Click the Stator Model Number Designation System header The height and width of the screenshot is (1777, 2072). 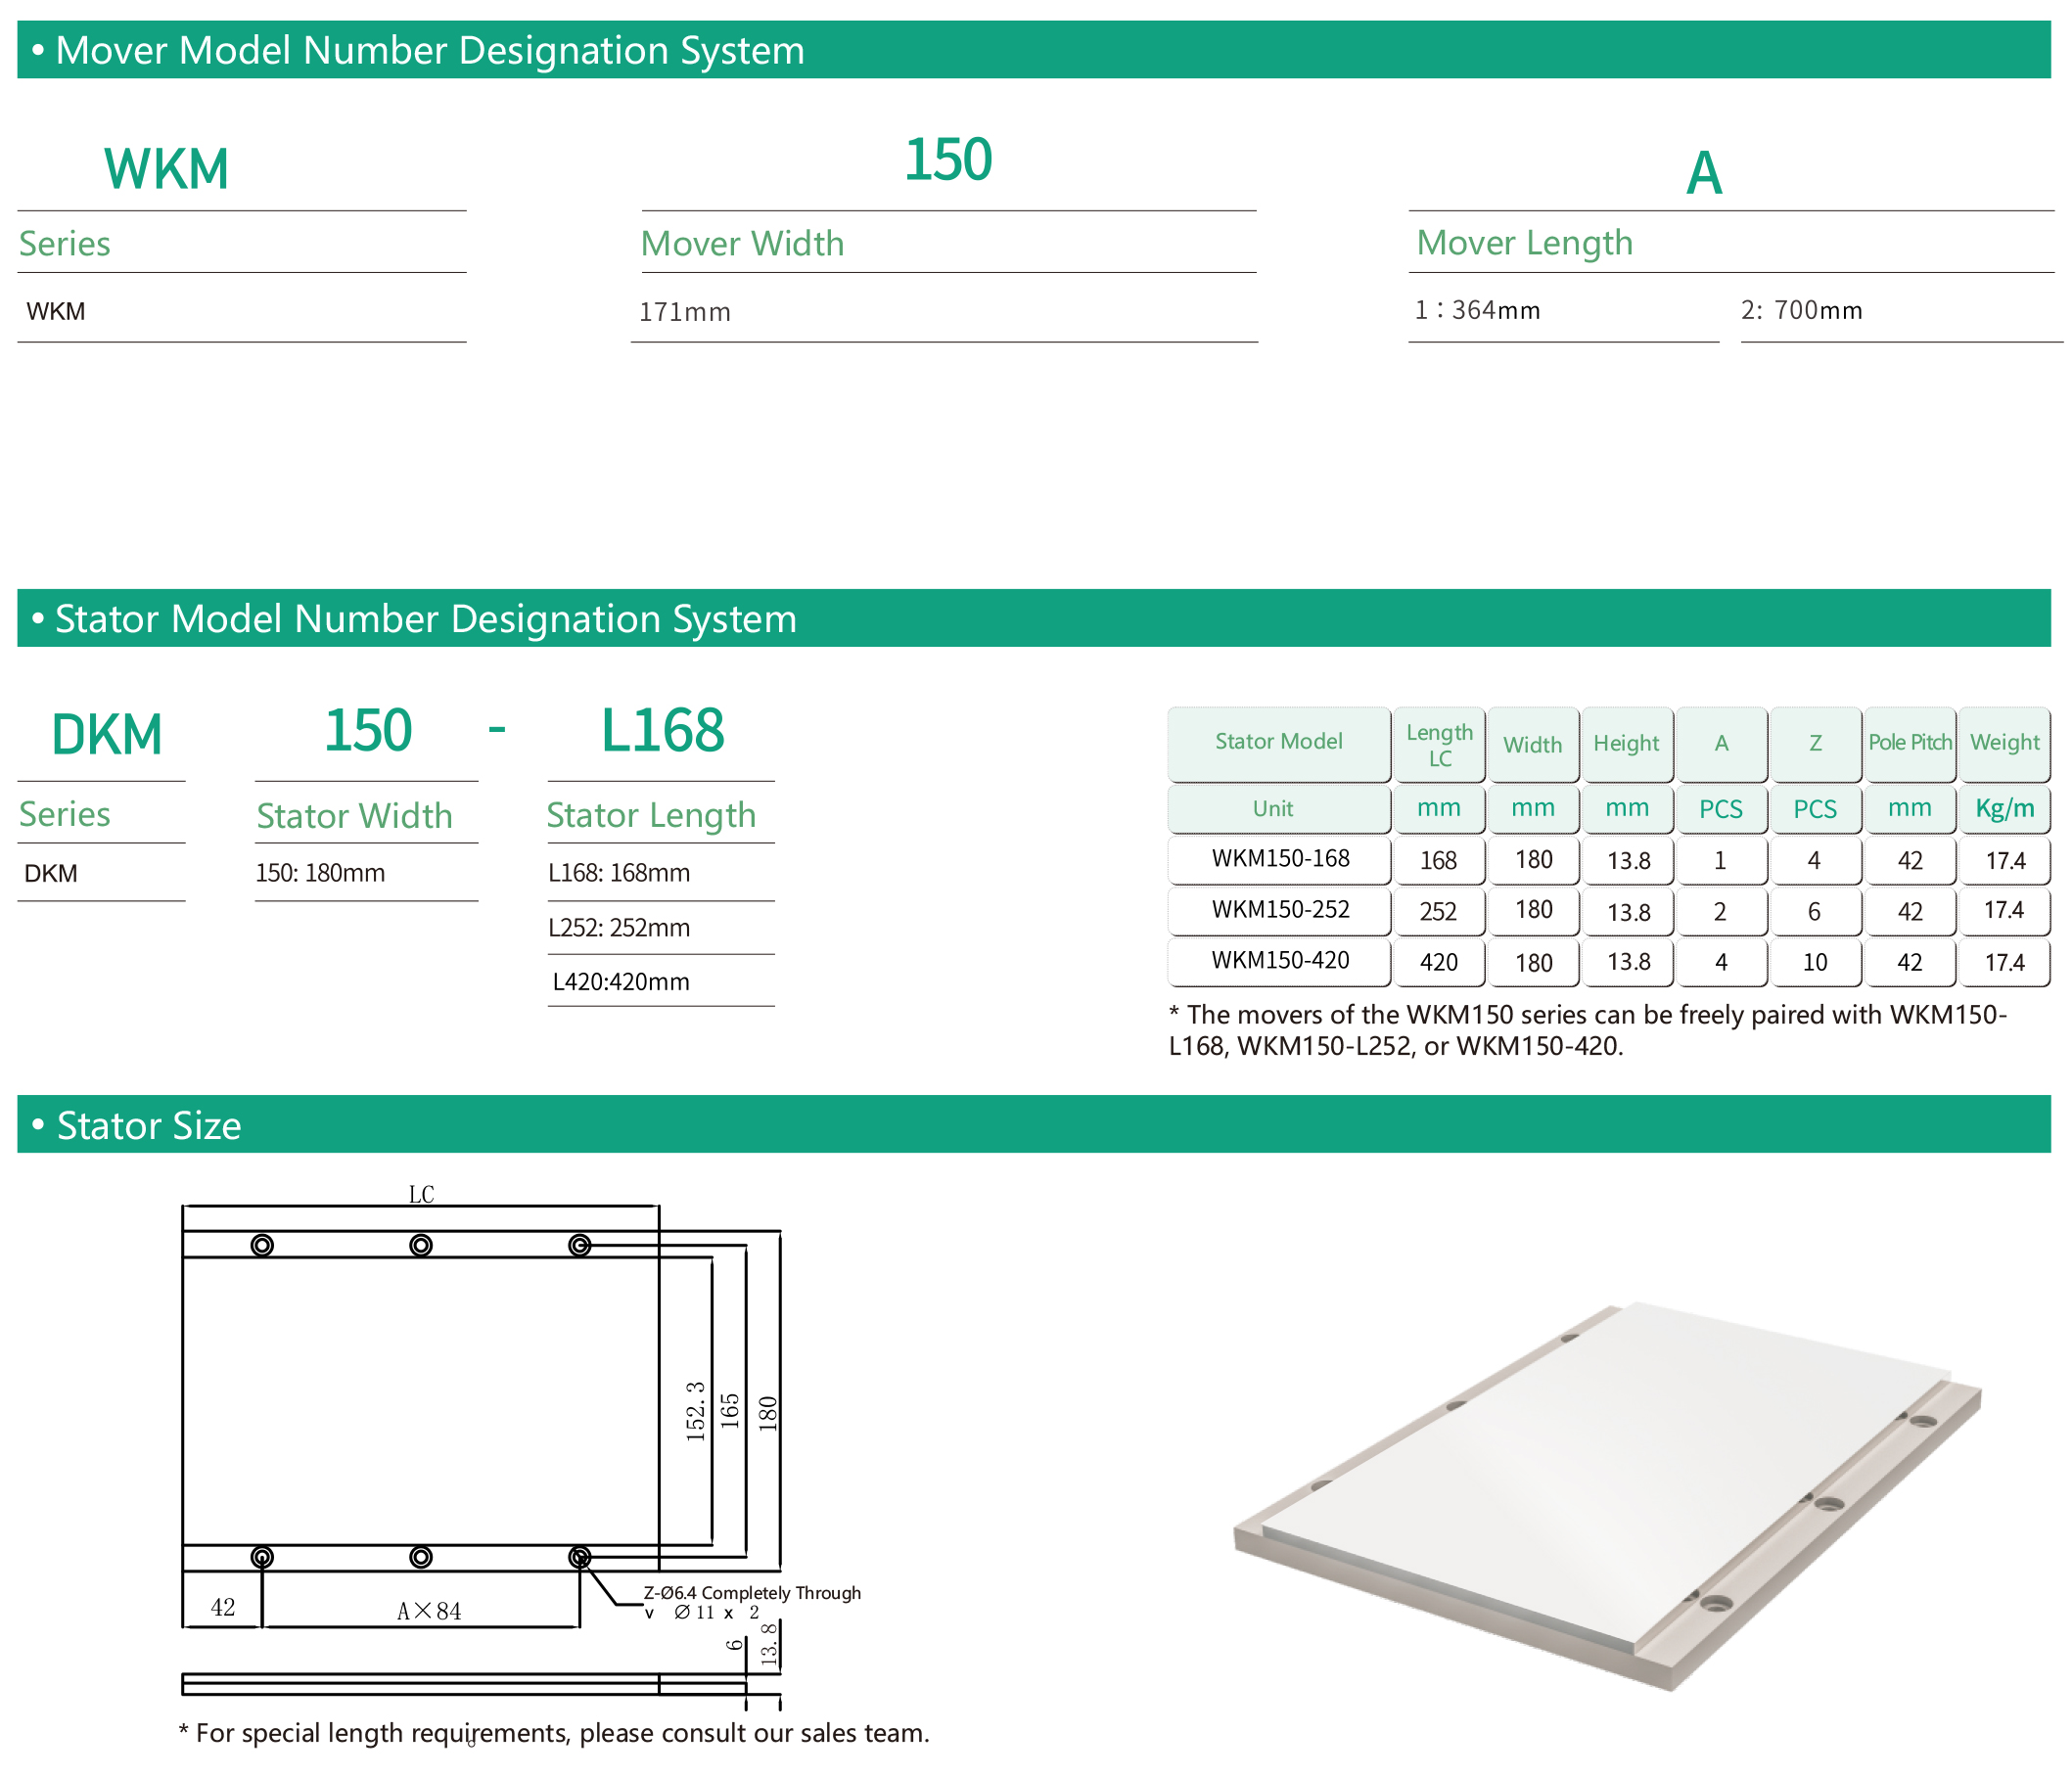[426, 618]
